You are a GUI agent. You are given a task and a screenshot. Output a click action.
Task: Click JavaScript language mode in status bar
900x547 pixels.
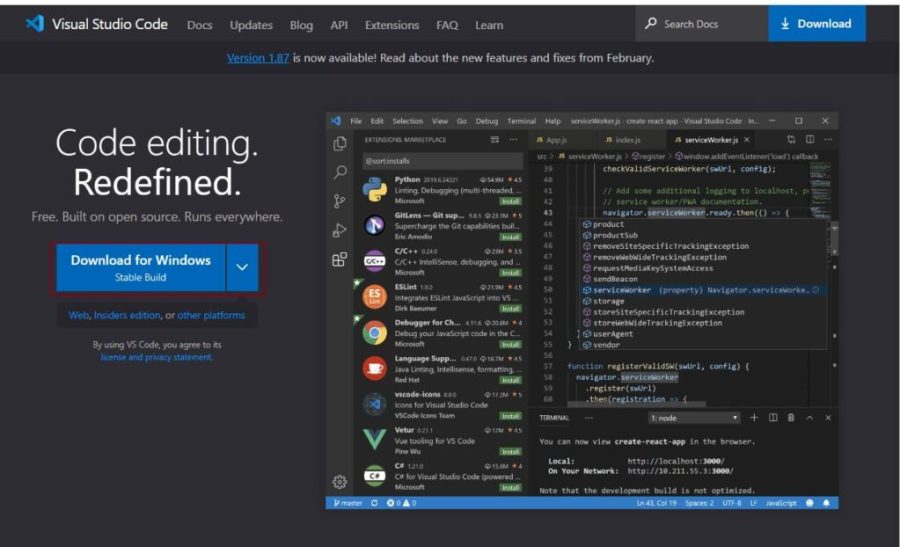[781, 503]
